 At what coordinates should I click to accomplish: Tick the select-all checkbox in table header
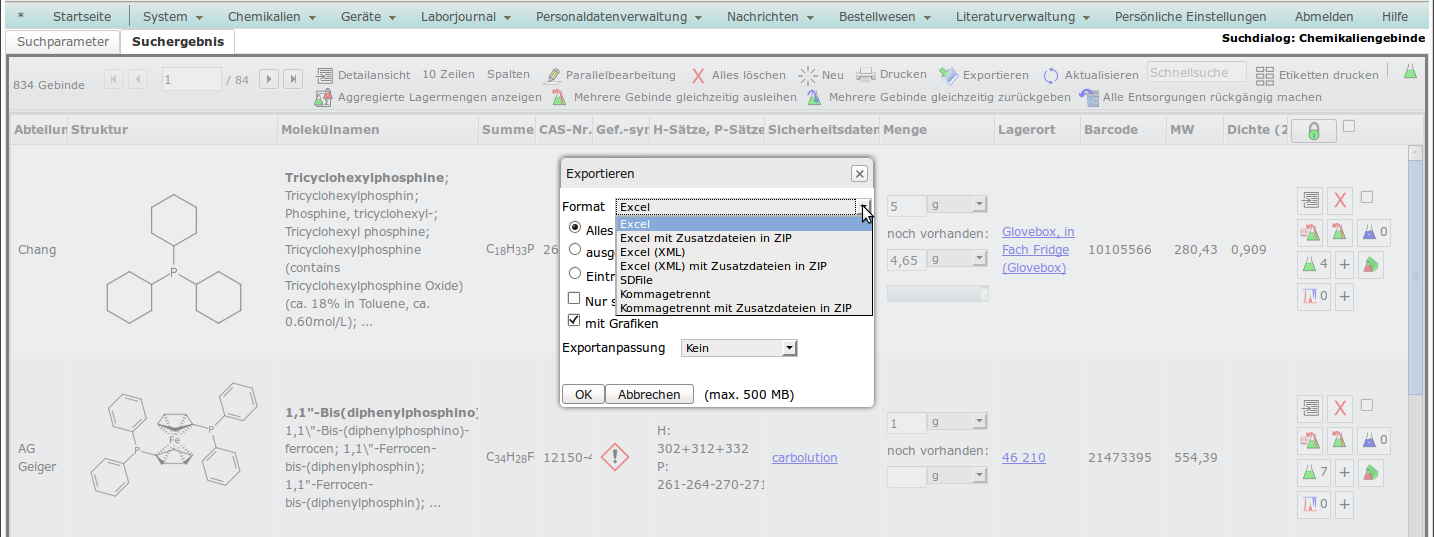click(1349, 126)
